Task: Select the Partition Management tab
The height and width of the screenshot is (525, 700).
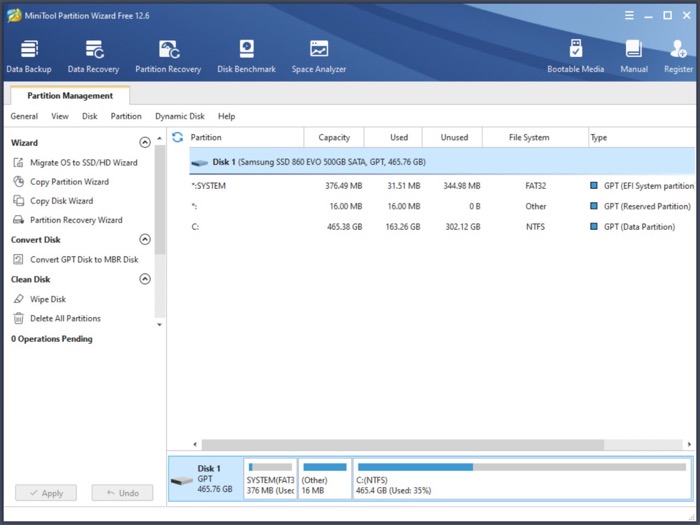Action: (x=70, y=96)
